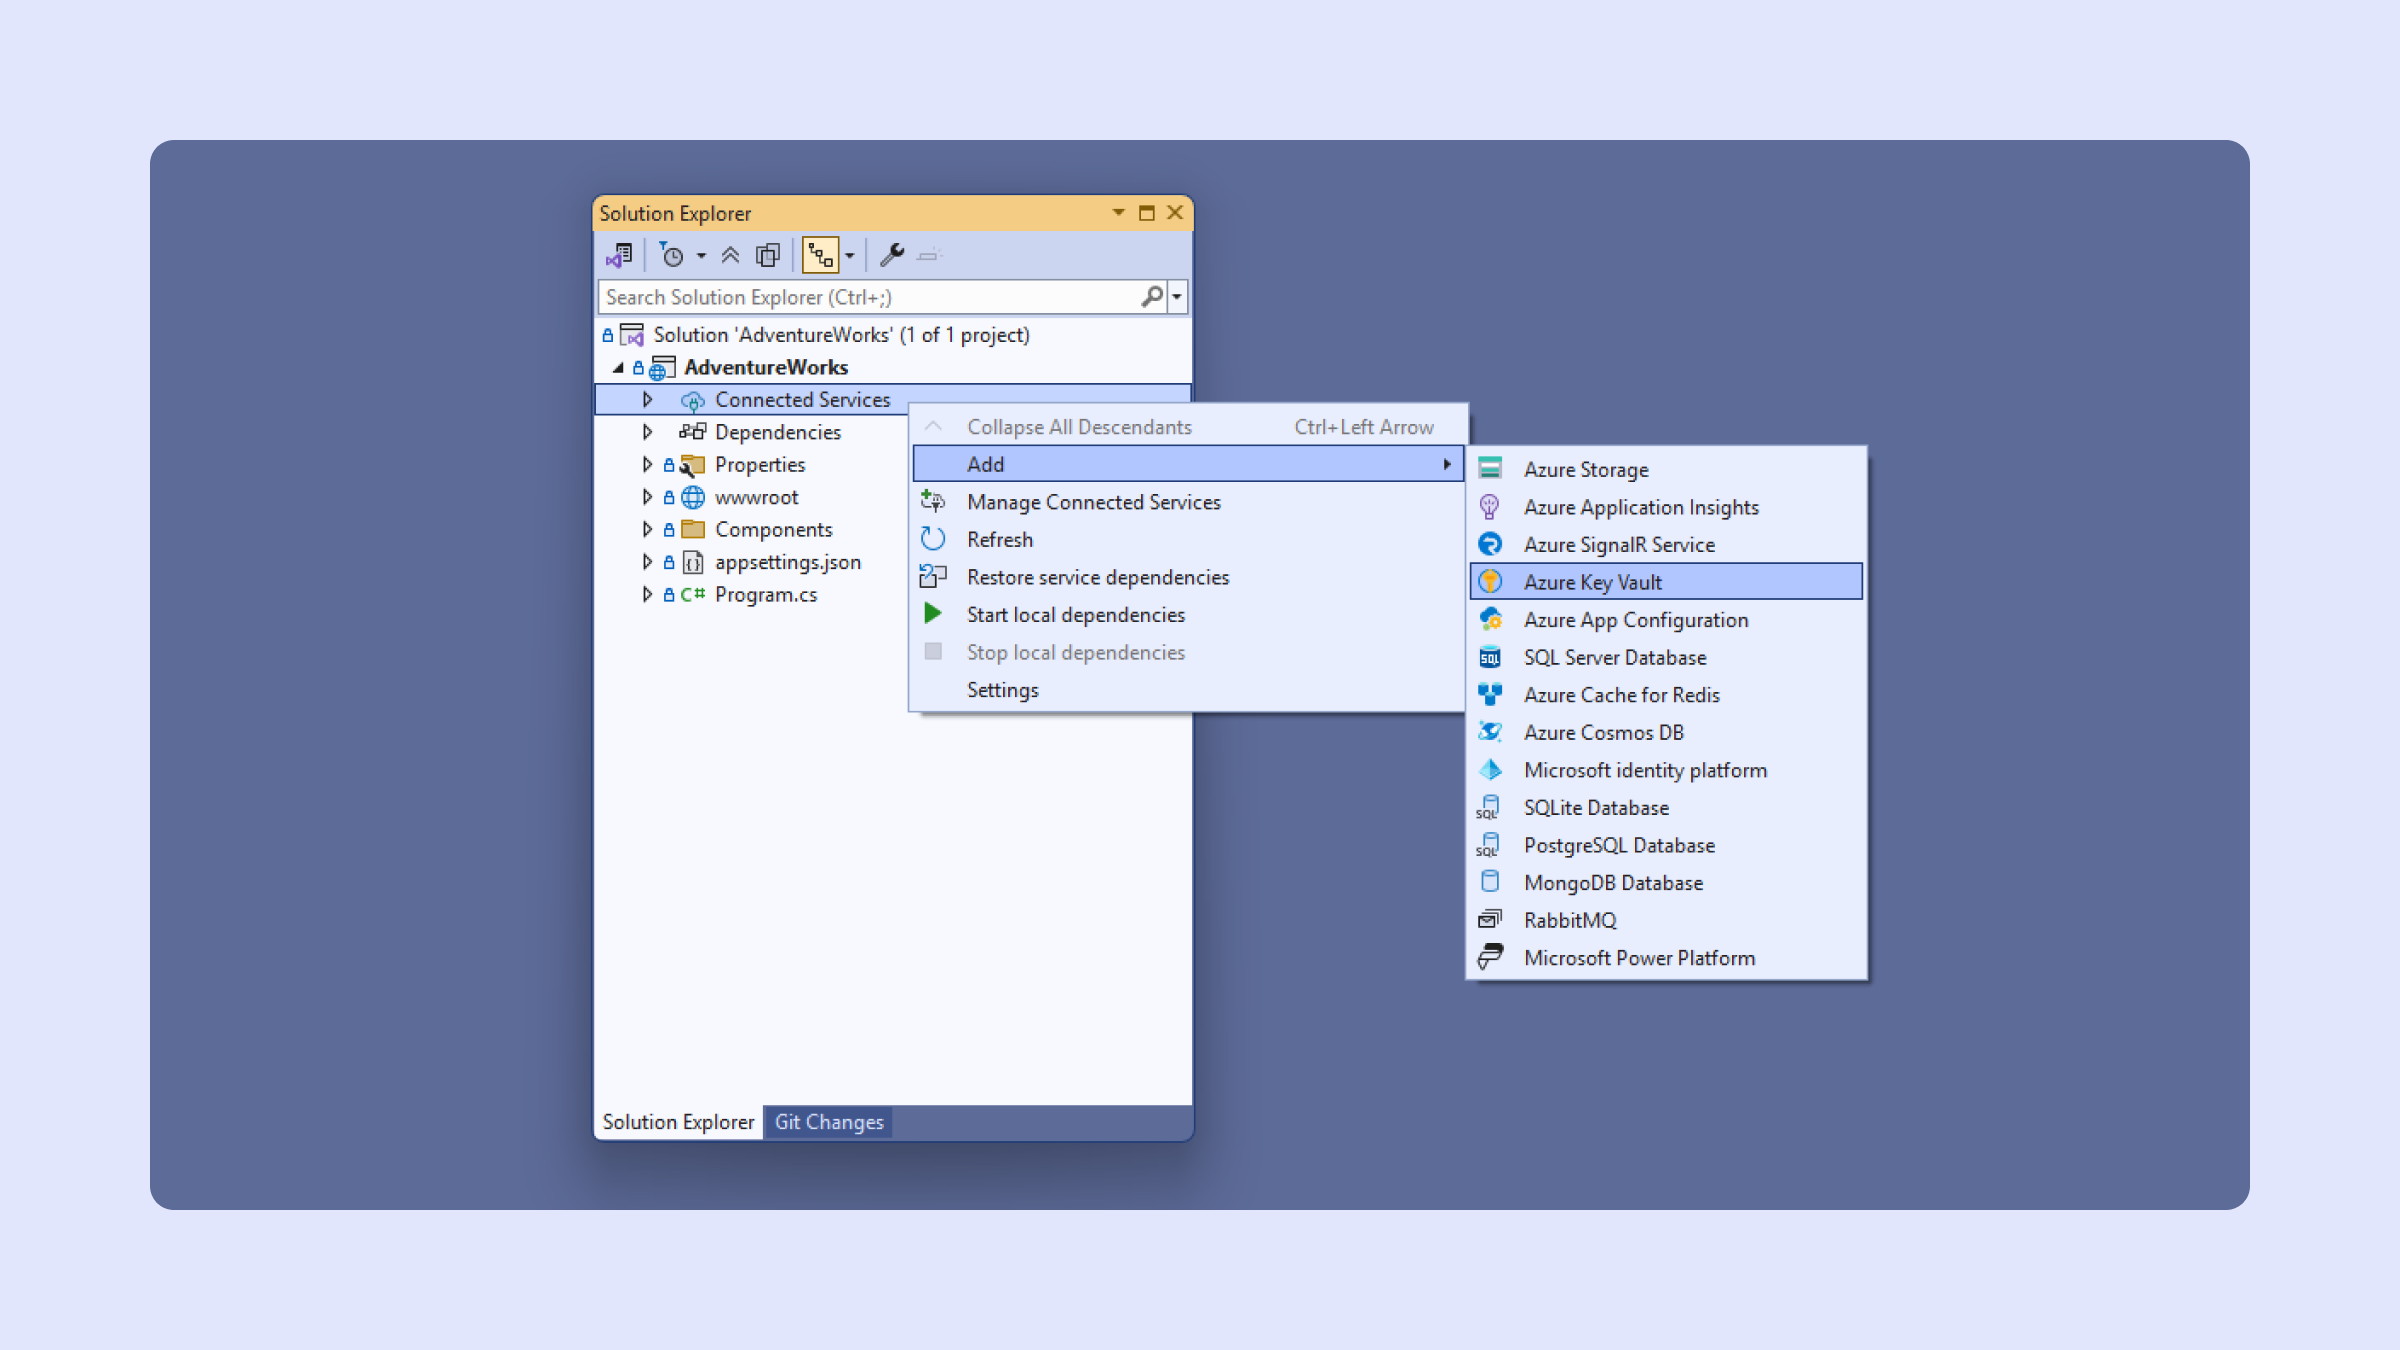Open the file nesting dropdown arrow
The width and height of the screenshot is (2400, 1350).
[849, 256]
